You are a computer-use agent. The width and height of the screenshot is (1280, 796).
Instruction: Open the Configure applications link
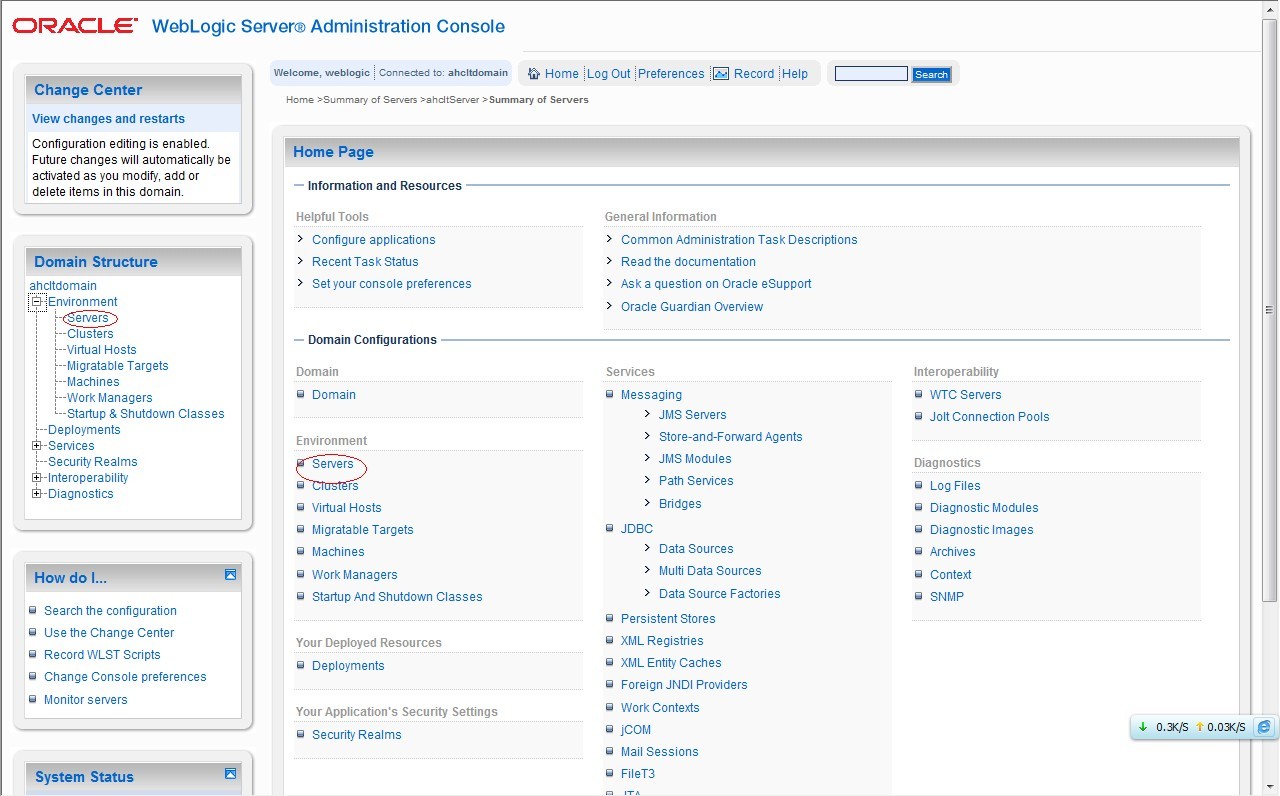point(374,240)
